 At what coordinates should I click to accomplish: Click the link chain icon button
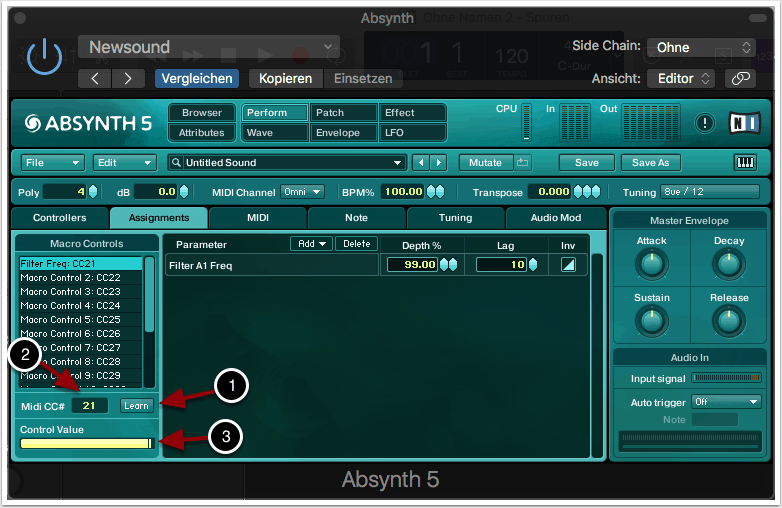(740, 78)
